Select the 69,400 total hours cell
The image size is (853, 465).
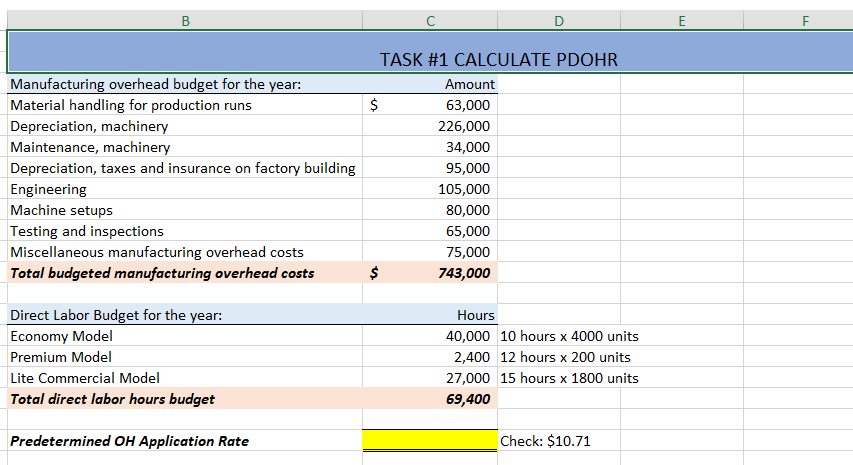click(430, 399)
